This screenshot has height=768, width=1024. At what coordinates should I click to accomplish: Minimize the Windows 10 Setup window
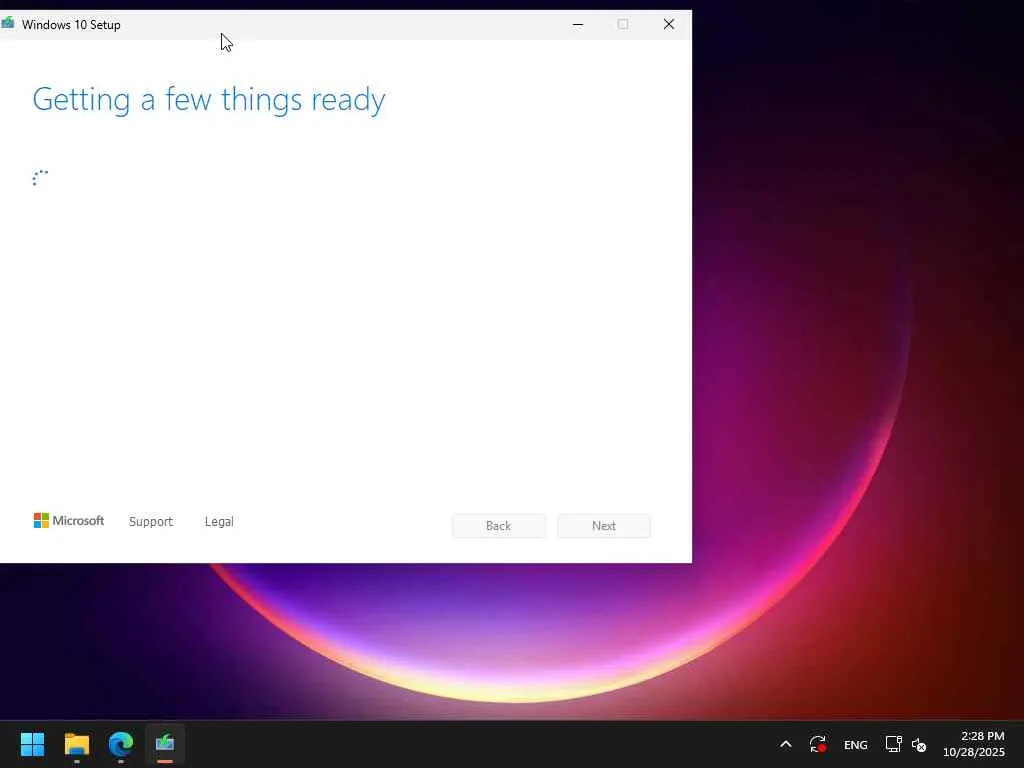pyautogui.click(x=578, y=25)
